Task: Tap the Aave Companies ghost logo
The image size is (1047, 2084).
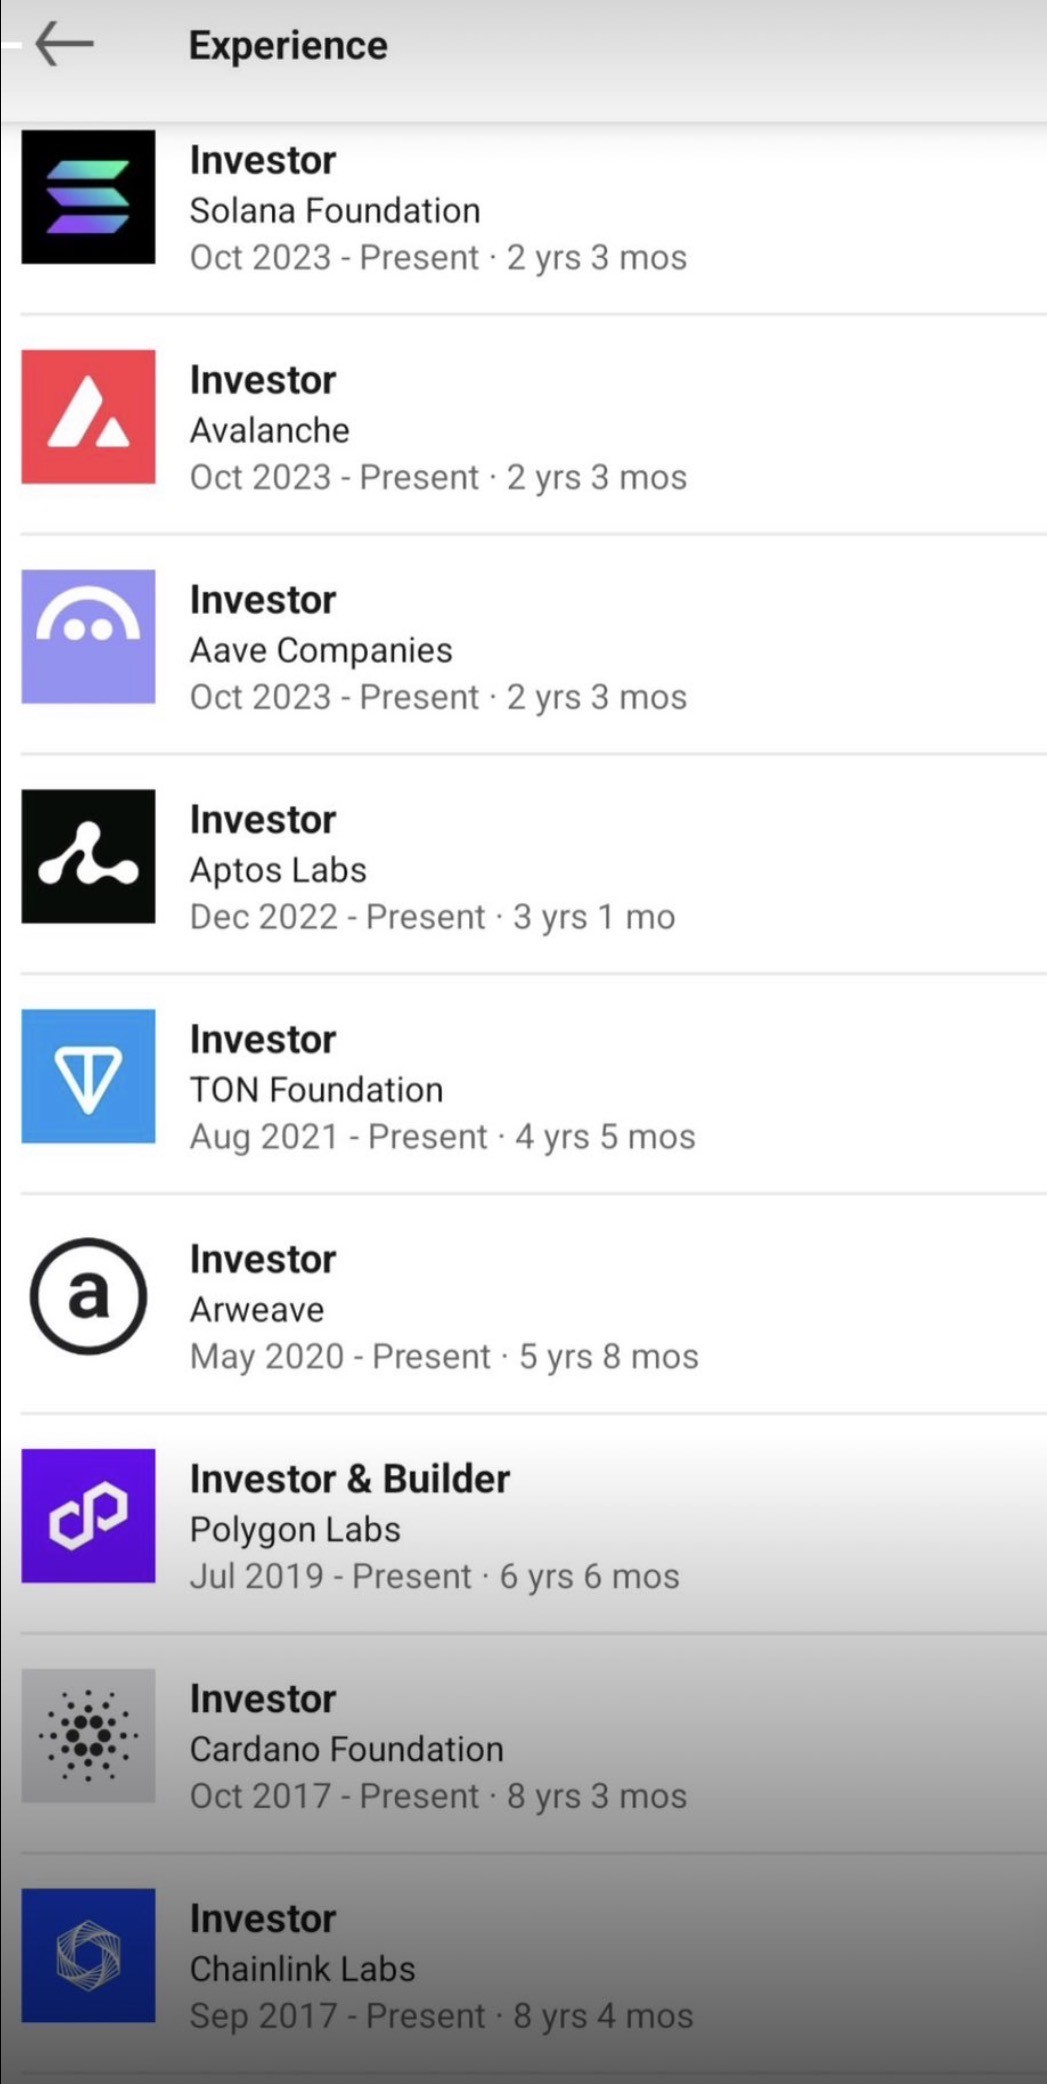Action: click(88, 637)
